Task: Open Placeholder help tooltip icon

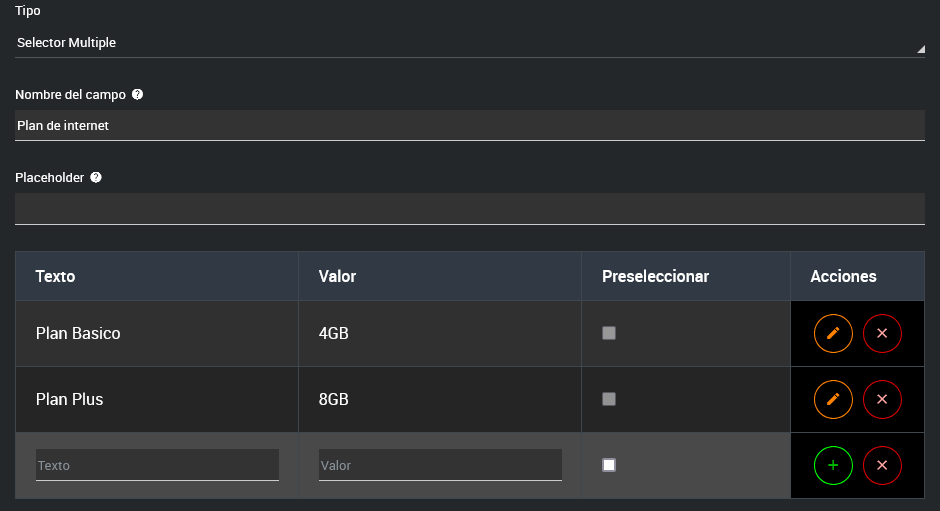Action: (x=96, y=177)
